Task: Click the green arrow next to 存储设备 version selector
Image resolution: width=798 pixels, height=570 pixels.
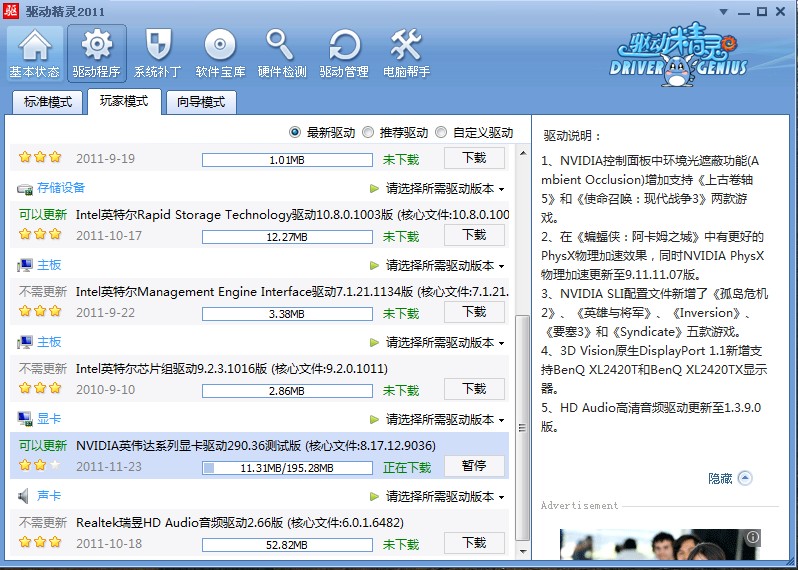Action: (x=375, y=189)
